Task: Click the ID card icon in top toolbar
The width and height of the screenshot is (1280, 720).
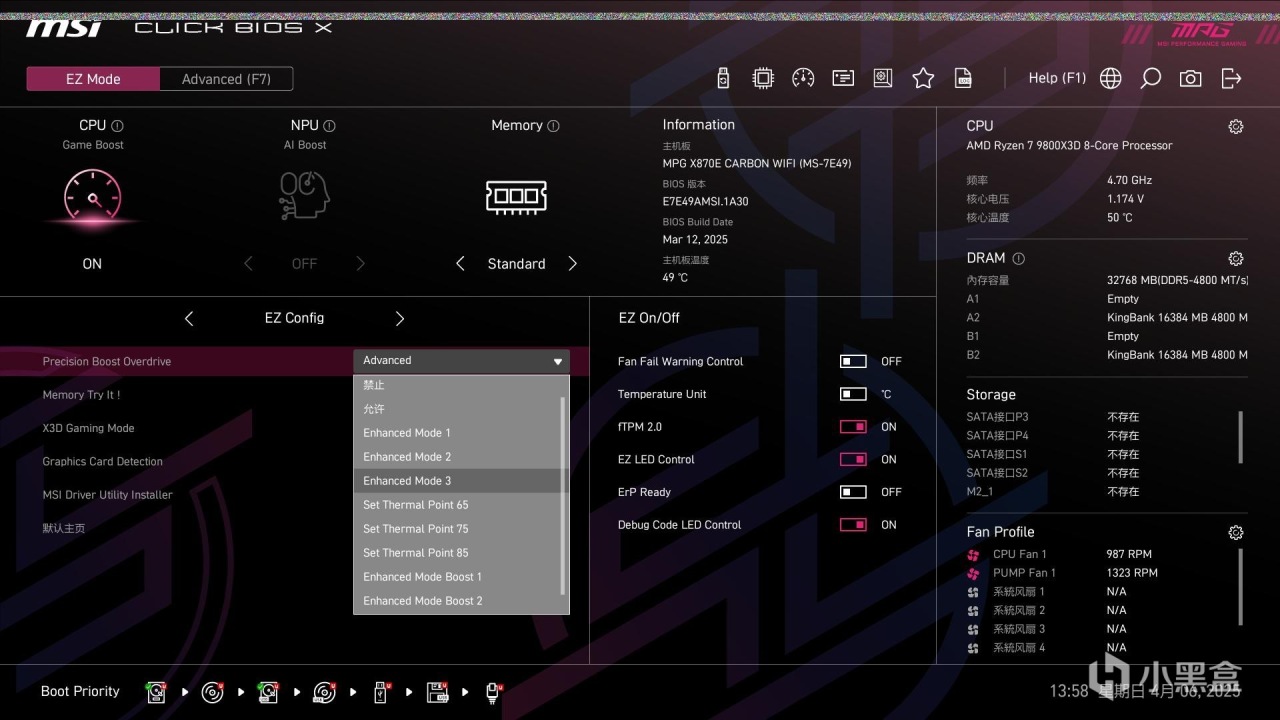Action: point(843,78)
